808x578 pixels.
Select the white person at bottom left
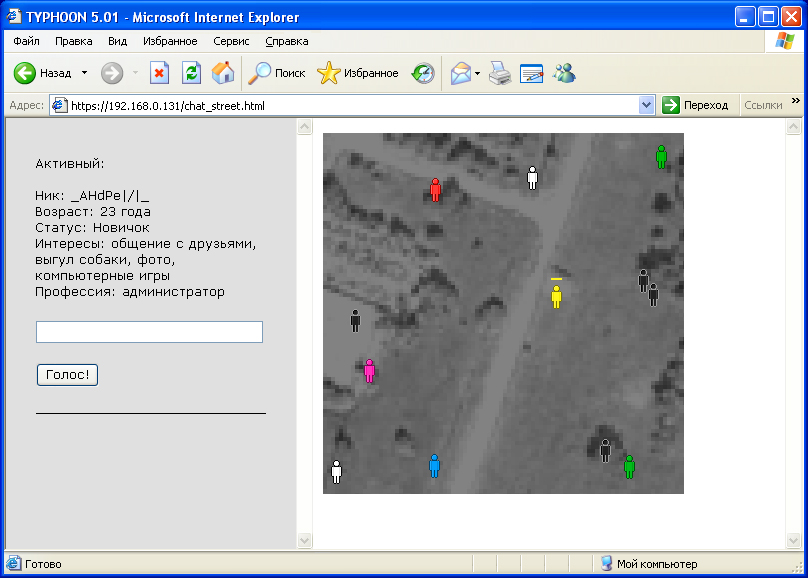[336, 472]
